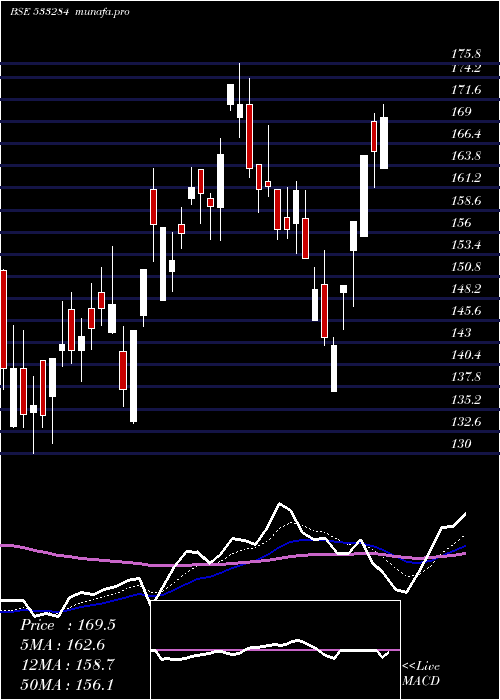Select the 145.6 price axis label
Screen dimensions: 500x700
tap(466, 311)
